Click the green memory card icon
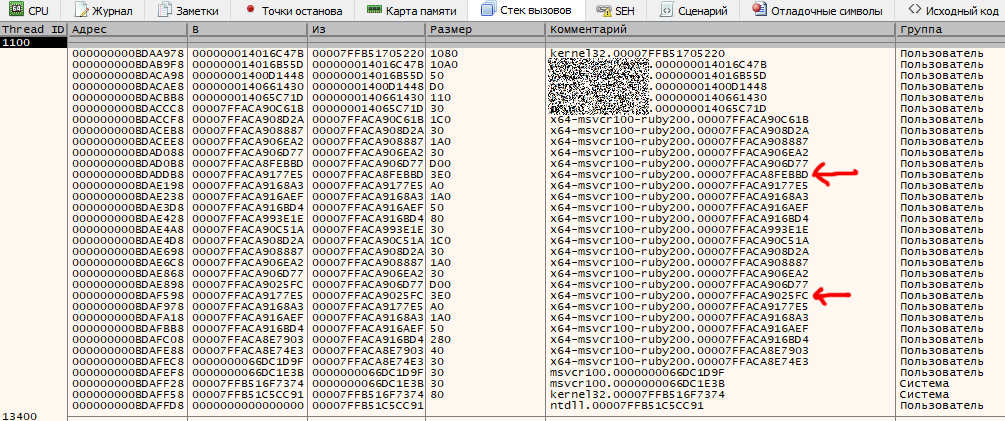The height and width of the screenshot is (421, 1005). coord(374,10)
